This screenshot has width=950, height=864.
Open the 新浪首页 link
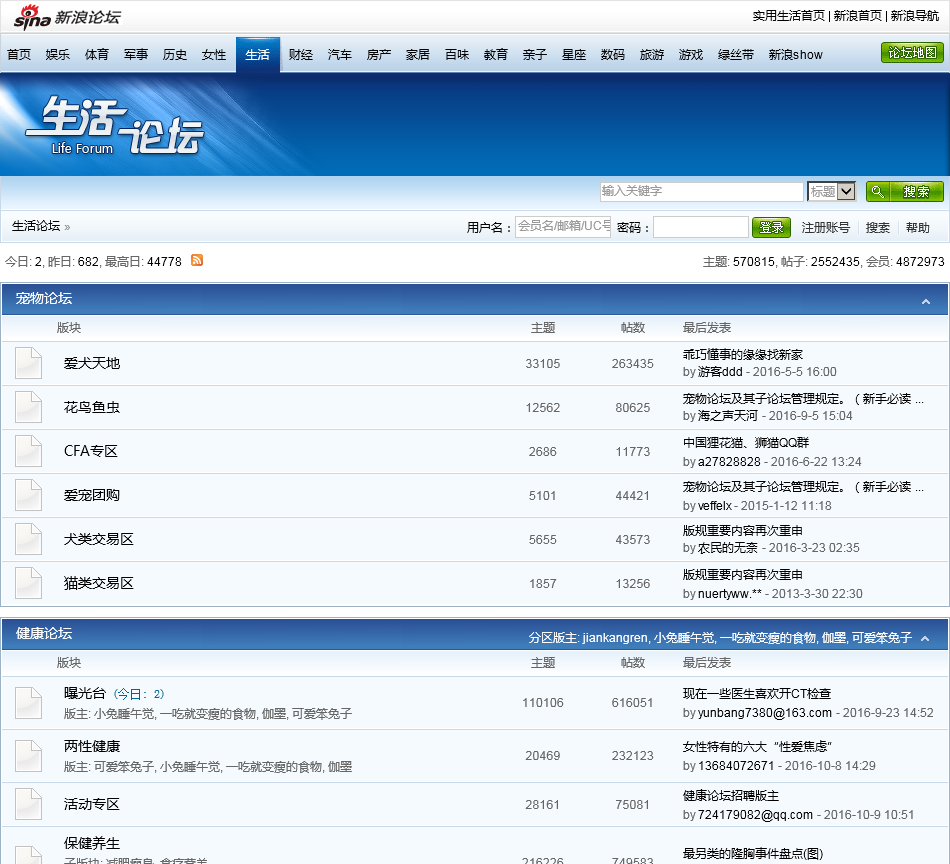tap(857, 16)
